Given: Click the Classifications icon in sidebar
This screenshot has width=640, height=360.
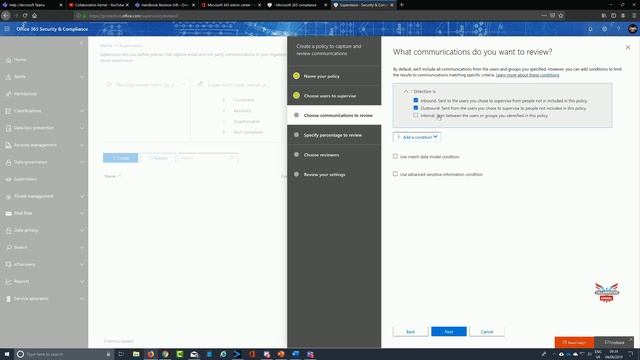Looking at the screenshot, I should tap(9, 111).
